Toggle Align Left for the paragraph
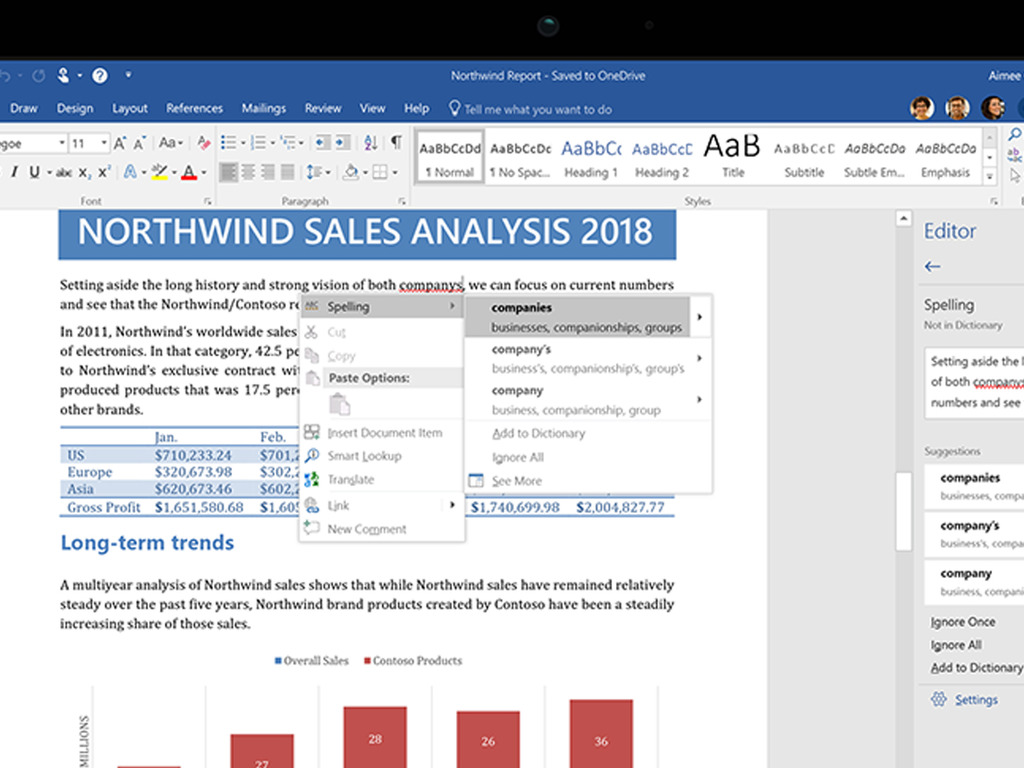The image size is (1024, 768). 229,172
